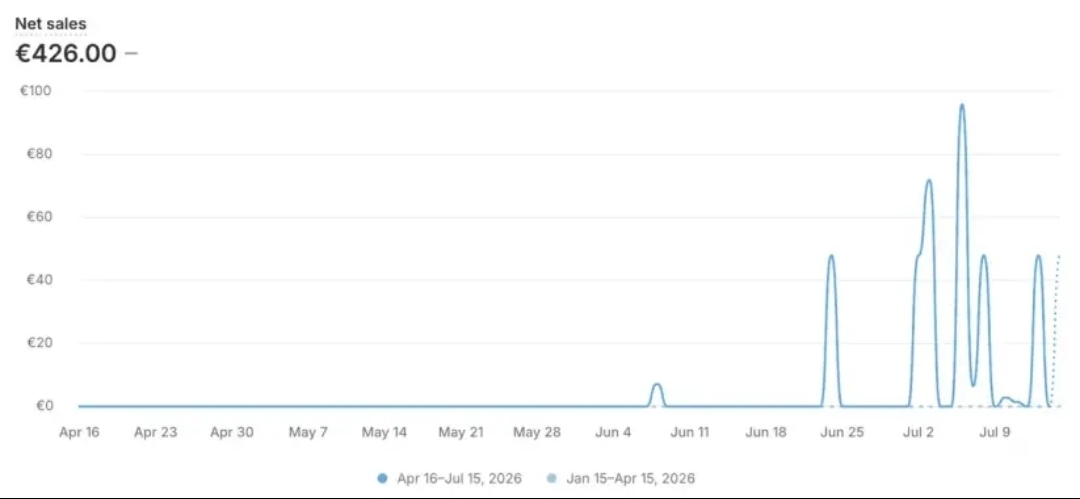The width and height of the screenshot is (1080, 499).
Task: Click the Jul 9 axis label
Action: 995,433
